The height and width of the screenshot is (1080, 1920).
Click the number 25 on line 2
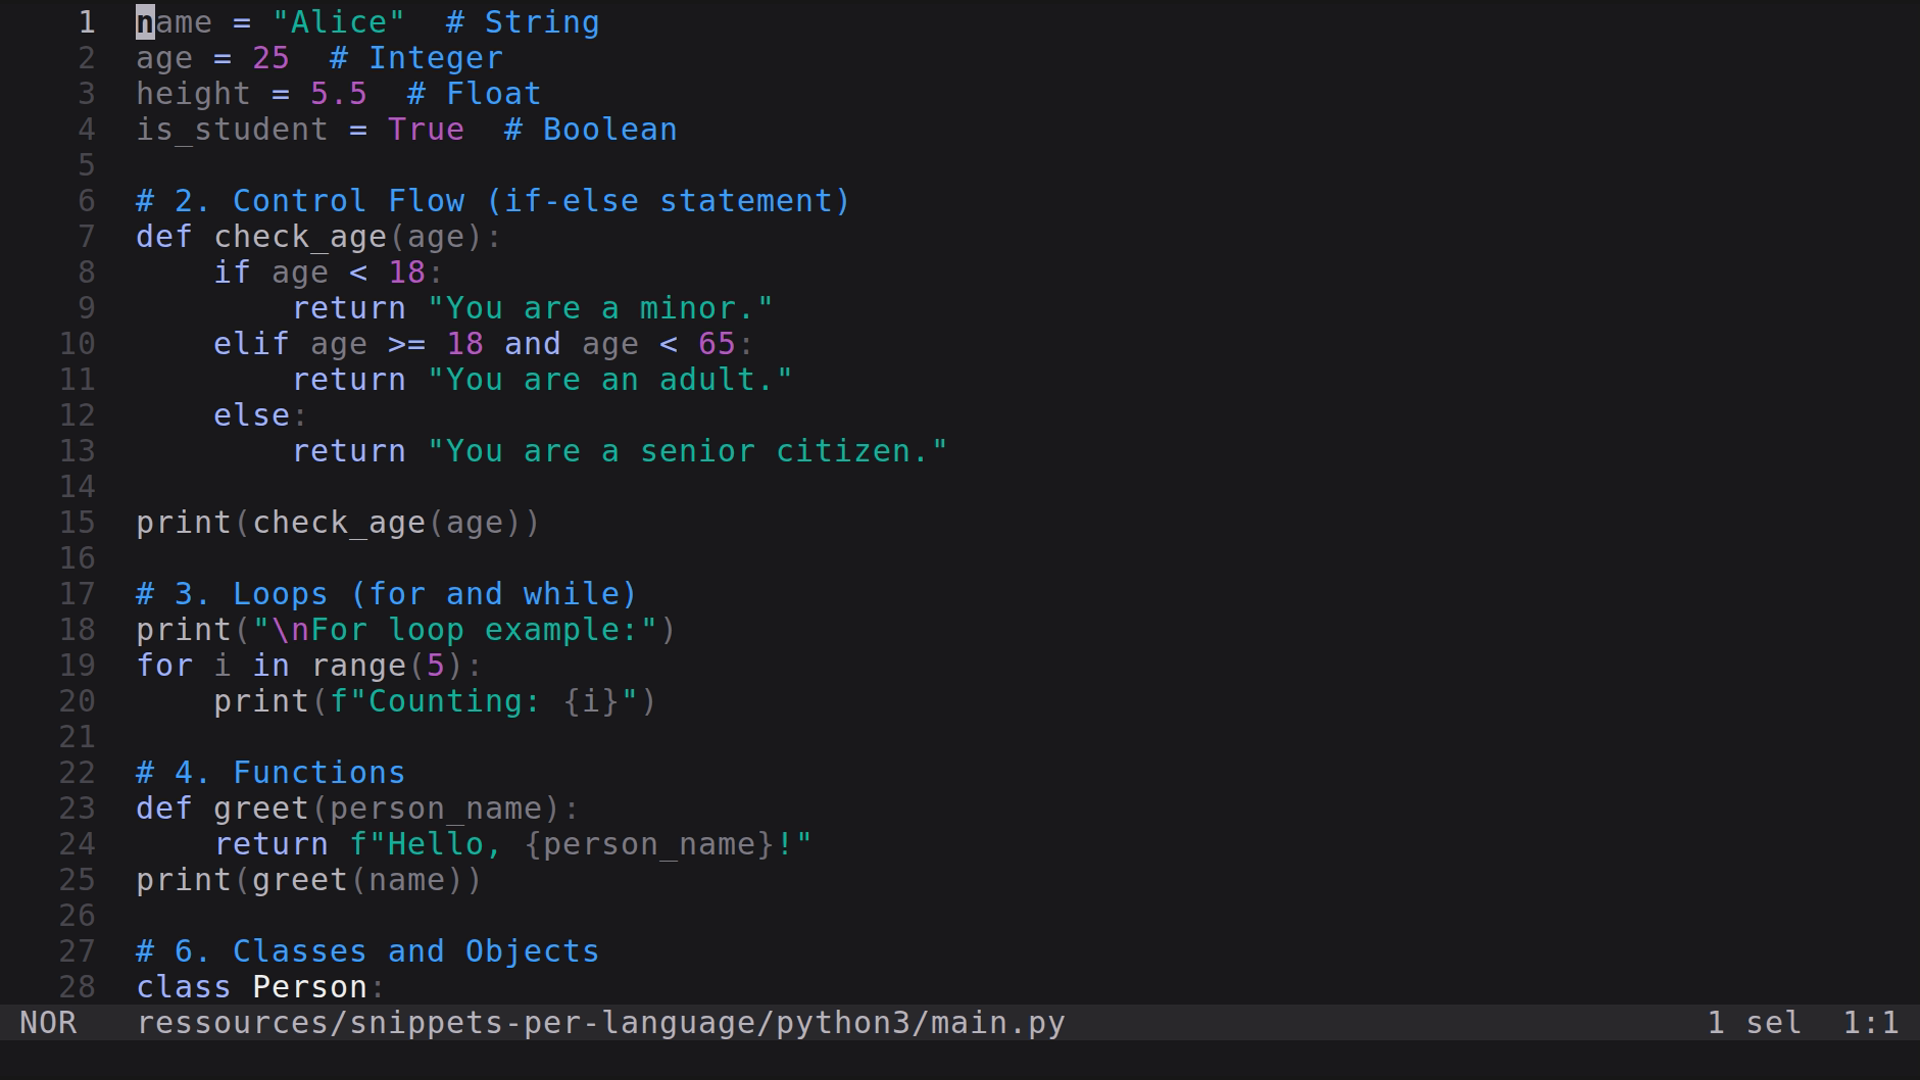[x=271, y=58]
